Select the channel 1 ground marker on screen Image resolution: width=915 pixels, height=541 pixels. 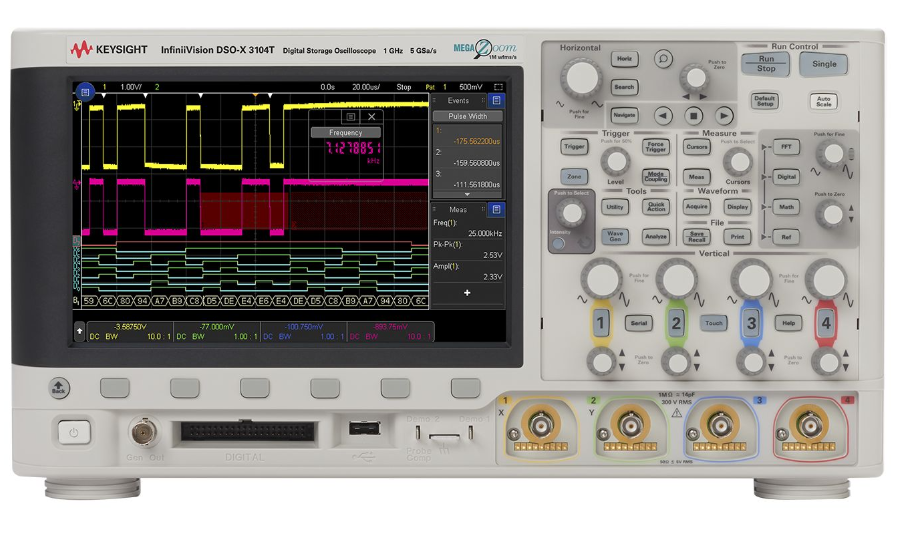[x=77, y=105]
